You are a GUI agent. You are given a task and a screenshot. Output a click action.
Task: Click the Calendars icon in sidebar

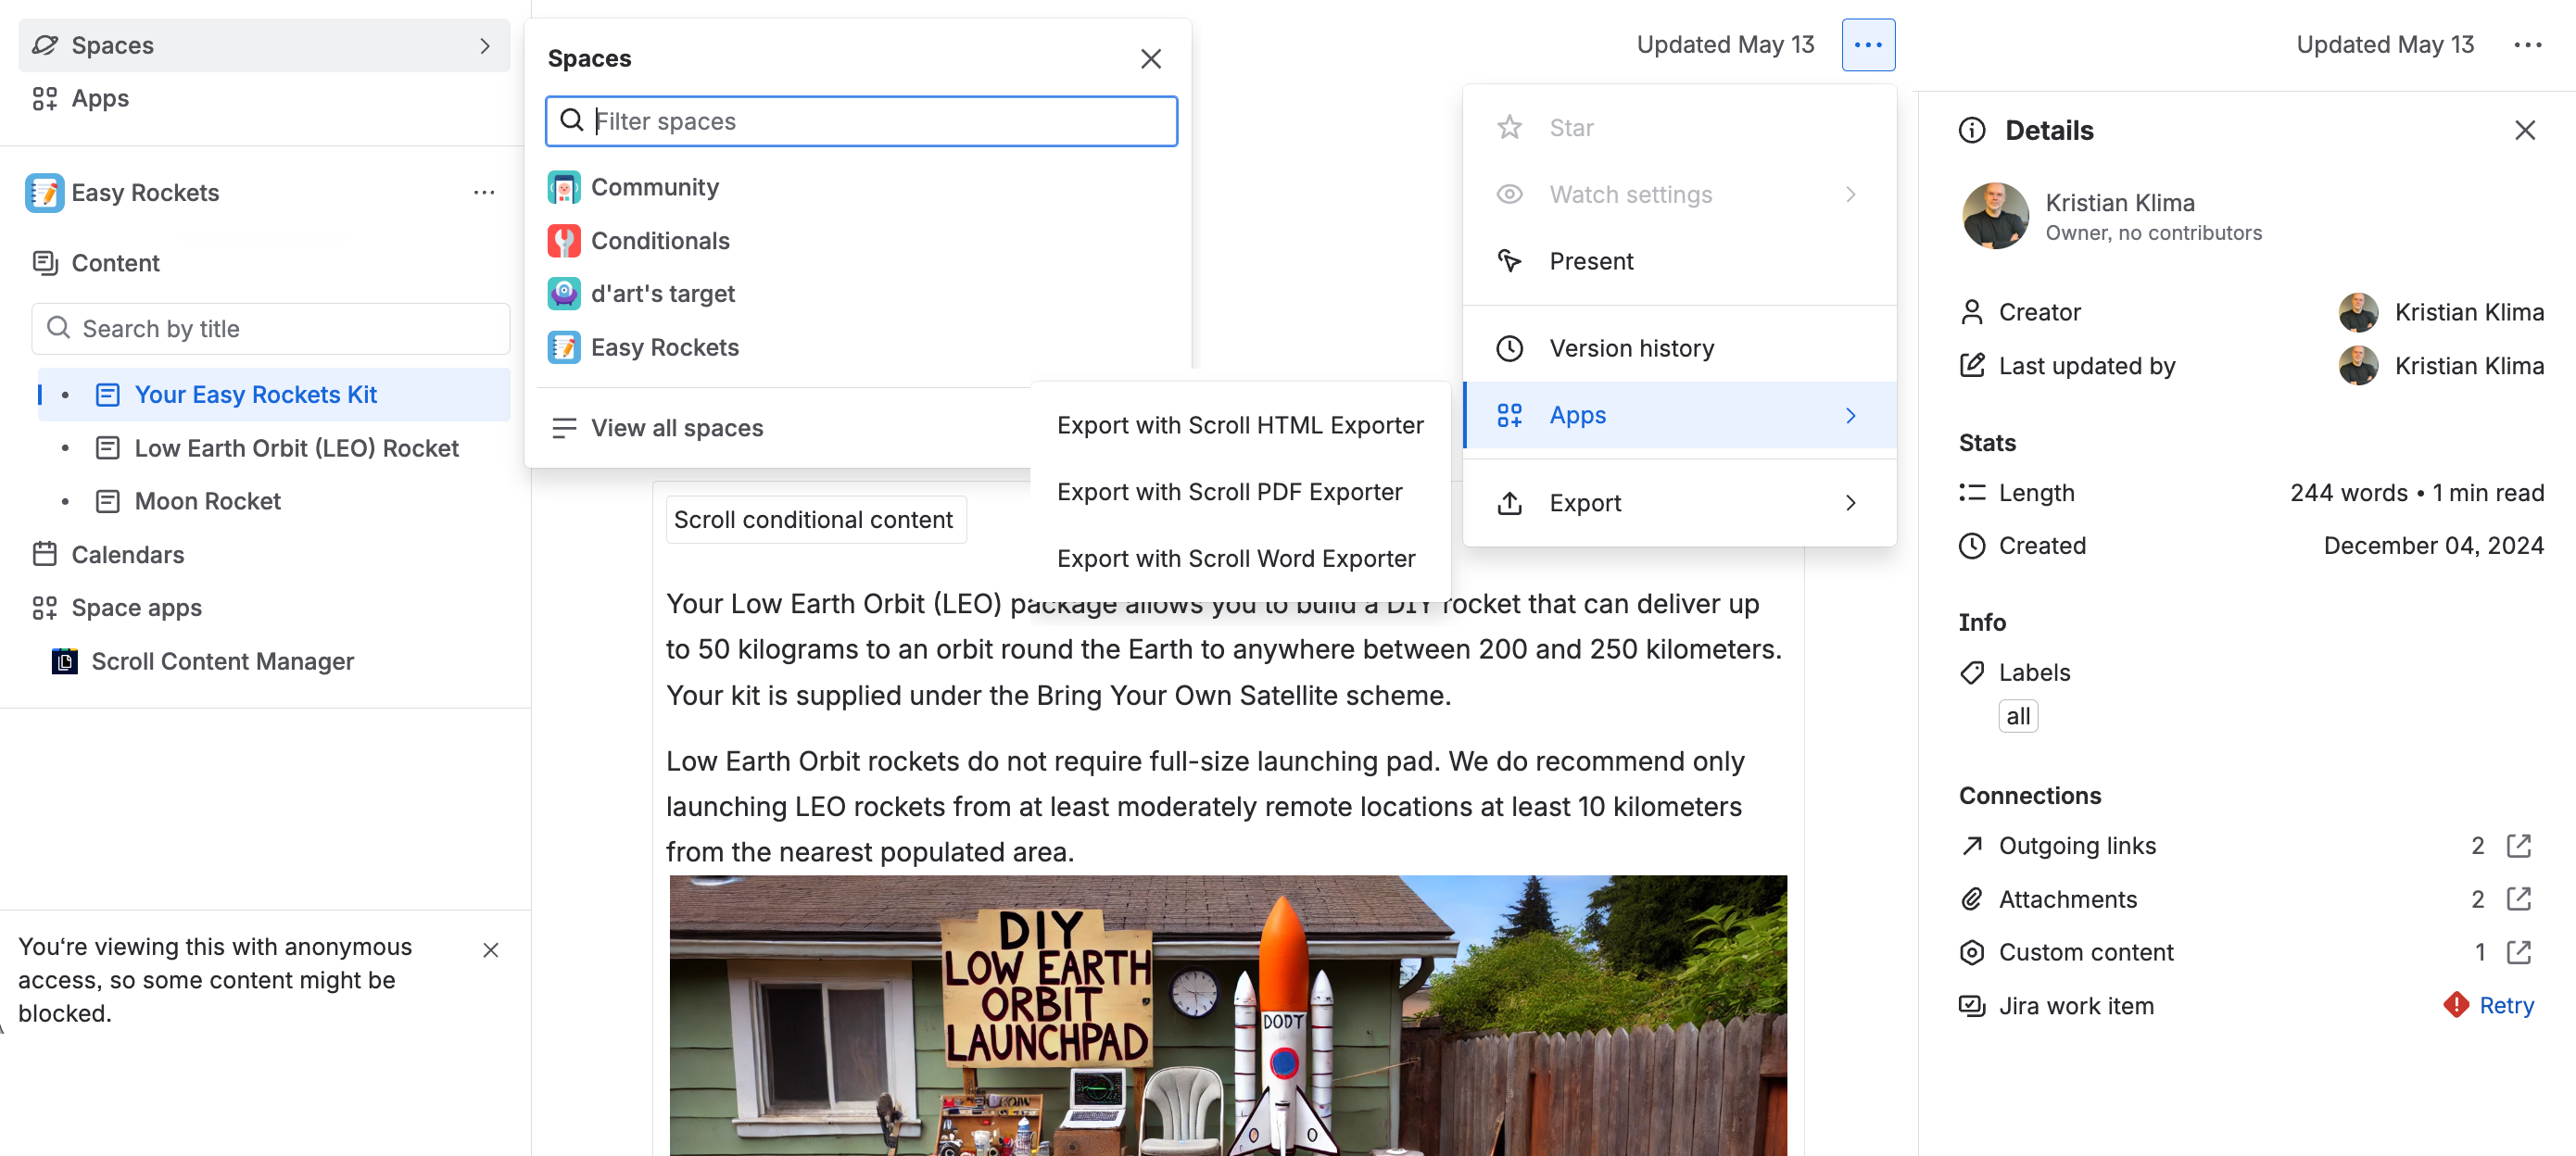[x=45, y=554]
